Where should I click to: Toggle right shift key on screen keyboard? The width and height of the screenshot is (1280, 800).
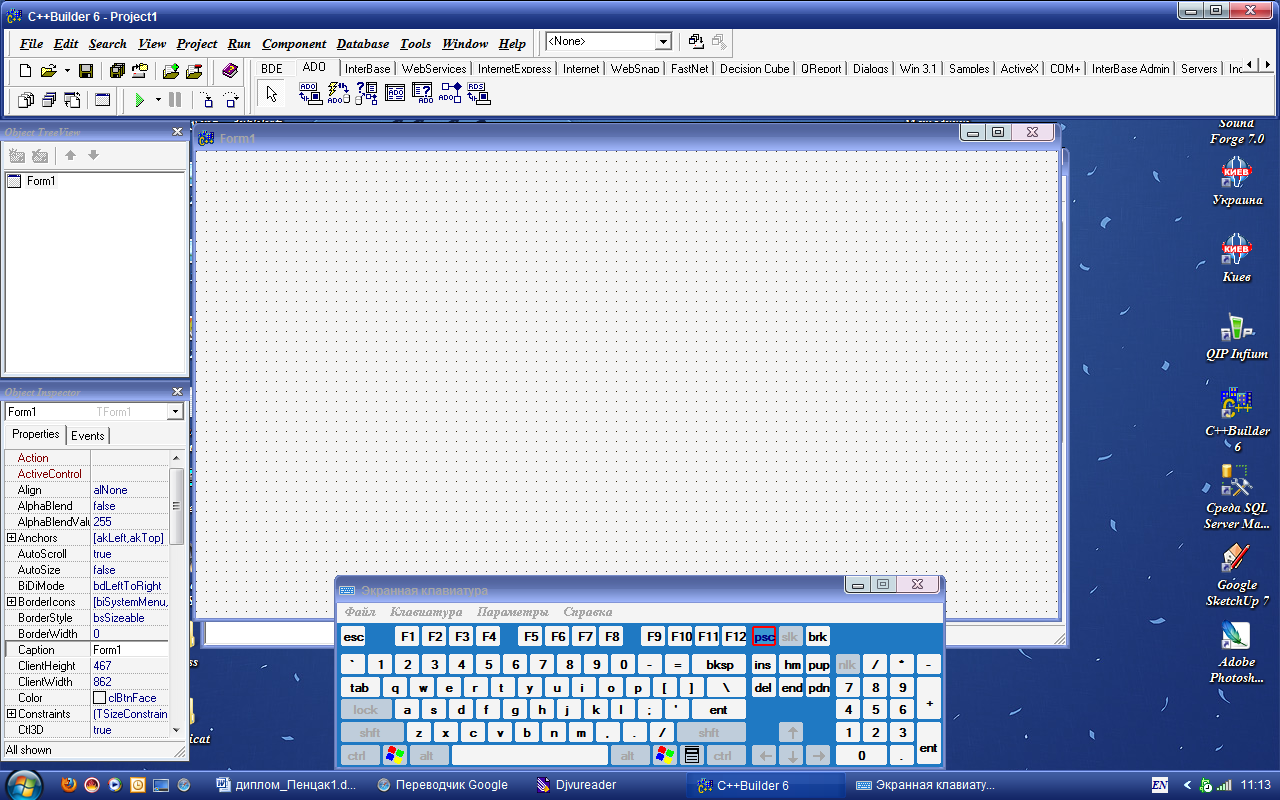coord(710,733)
